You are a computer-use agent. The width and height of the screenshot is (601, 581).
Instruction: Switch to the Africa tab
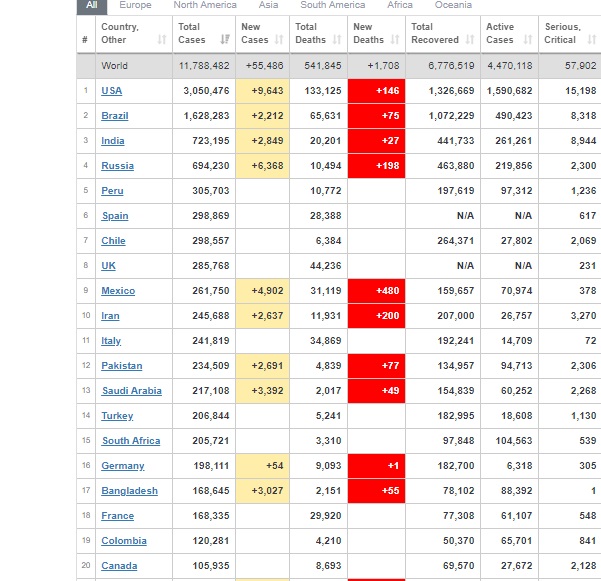(400, 5)
